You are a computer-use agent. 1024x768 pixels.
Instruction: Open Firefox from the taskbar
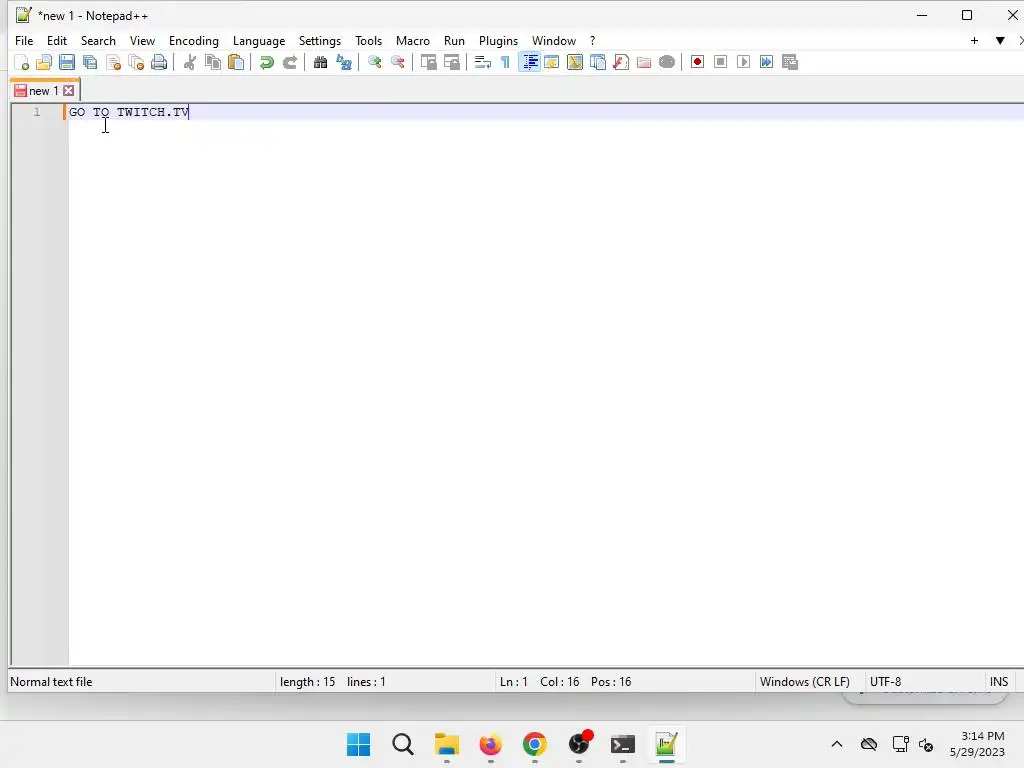click(490, 744)
